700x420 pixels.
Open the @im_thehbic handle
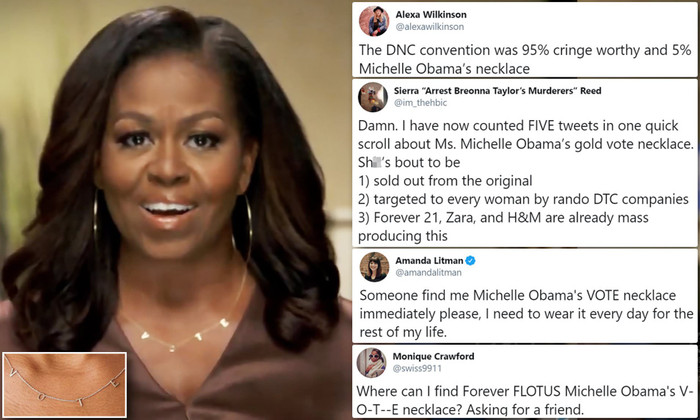[x=420, y=103]
